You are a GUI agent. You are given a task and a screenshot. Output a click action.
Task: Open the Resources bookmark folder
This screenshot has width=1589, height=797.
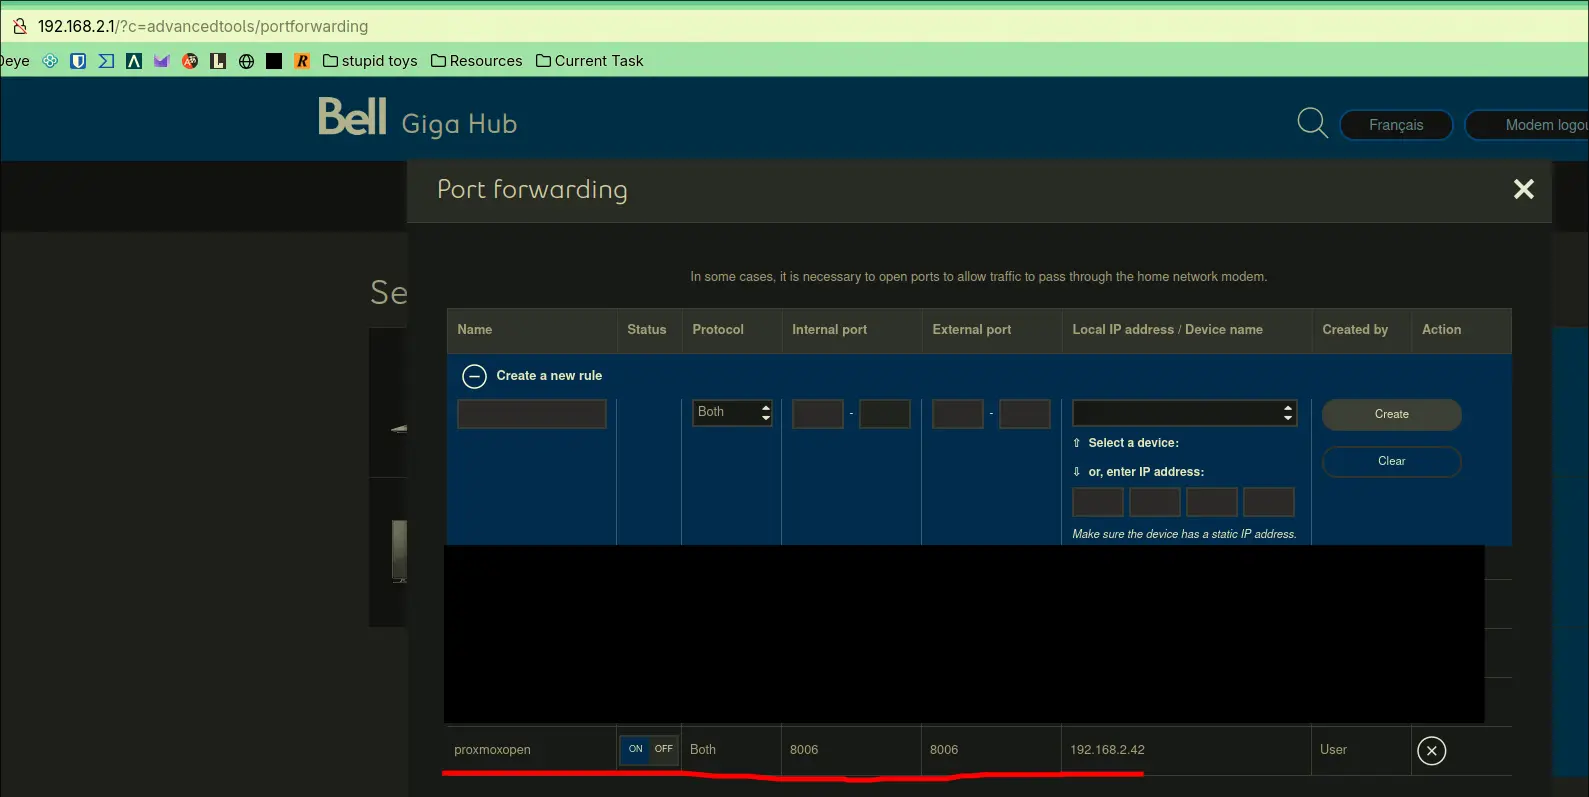tap(476, 61)
